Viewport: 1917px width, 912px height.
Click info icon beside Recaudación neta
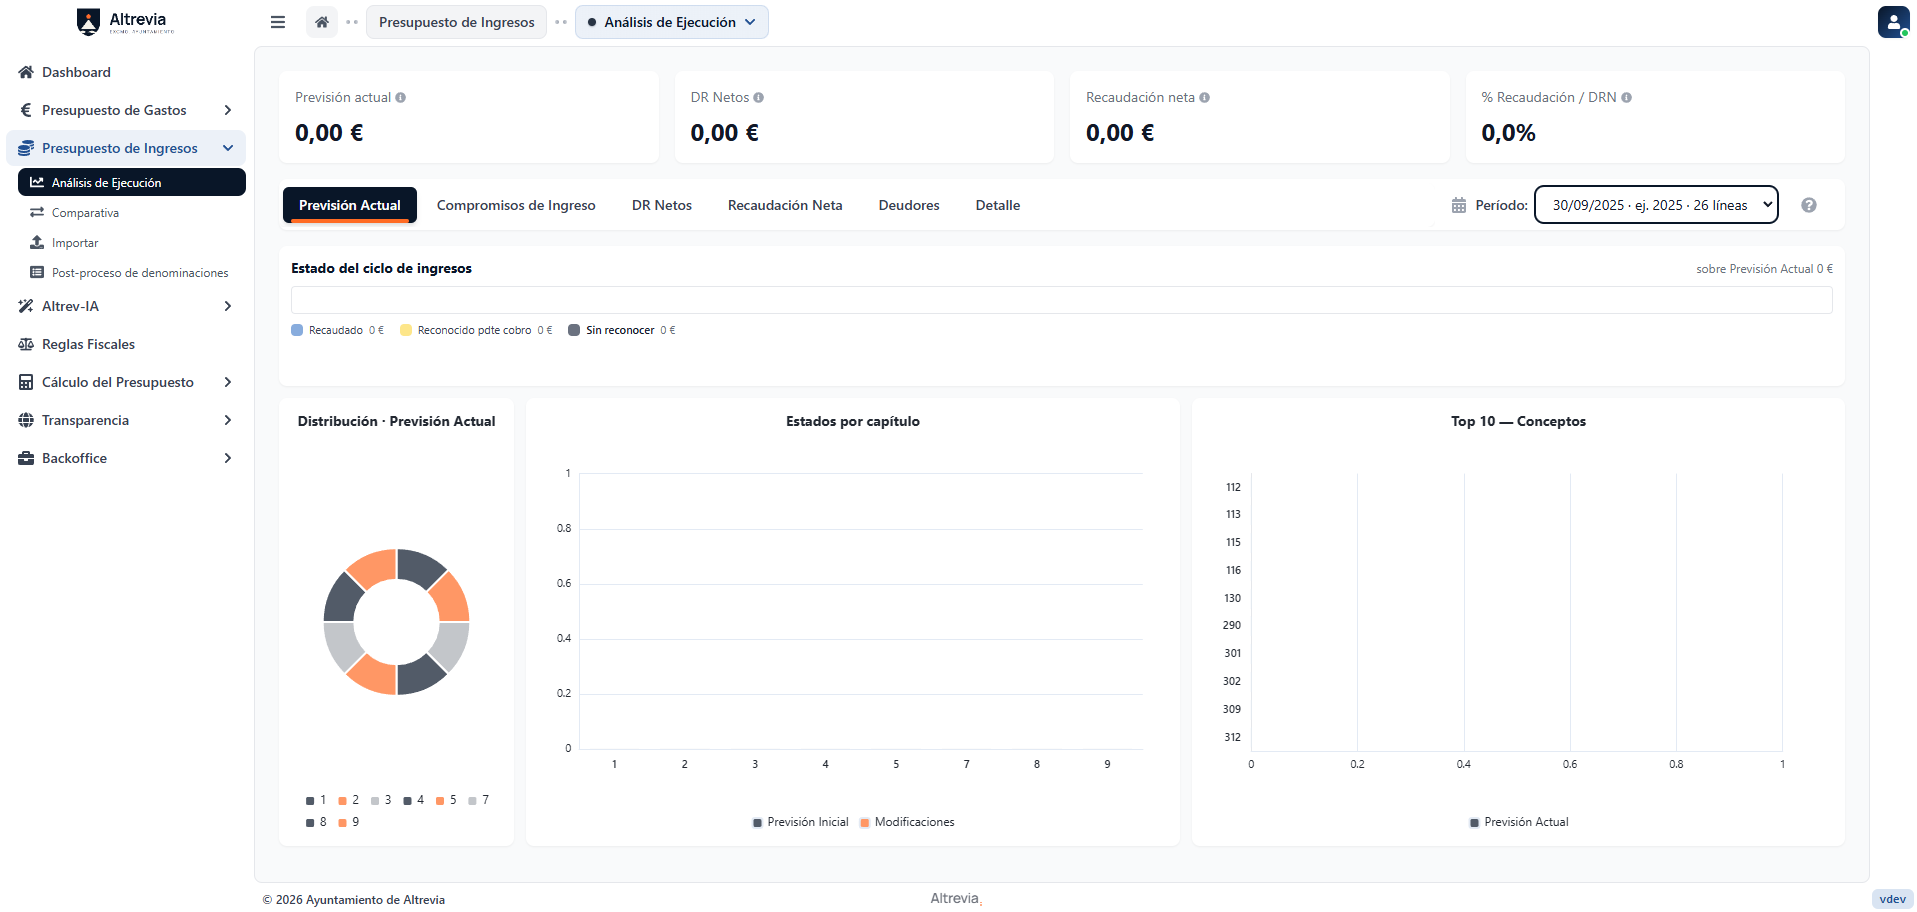pos(1205,98)
